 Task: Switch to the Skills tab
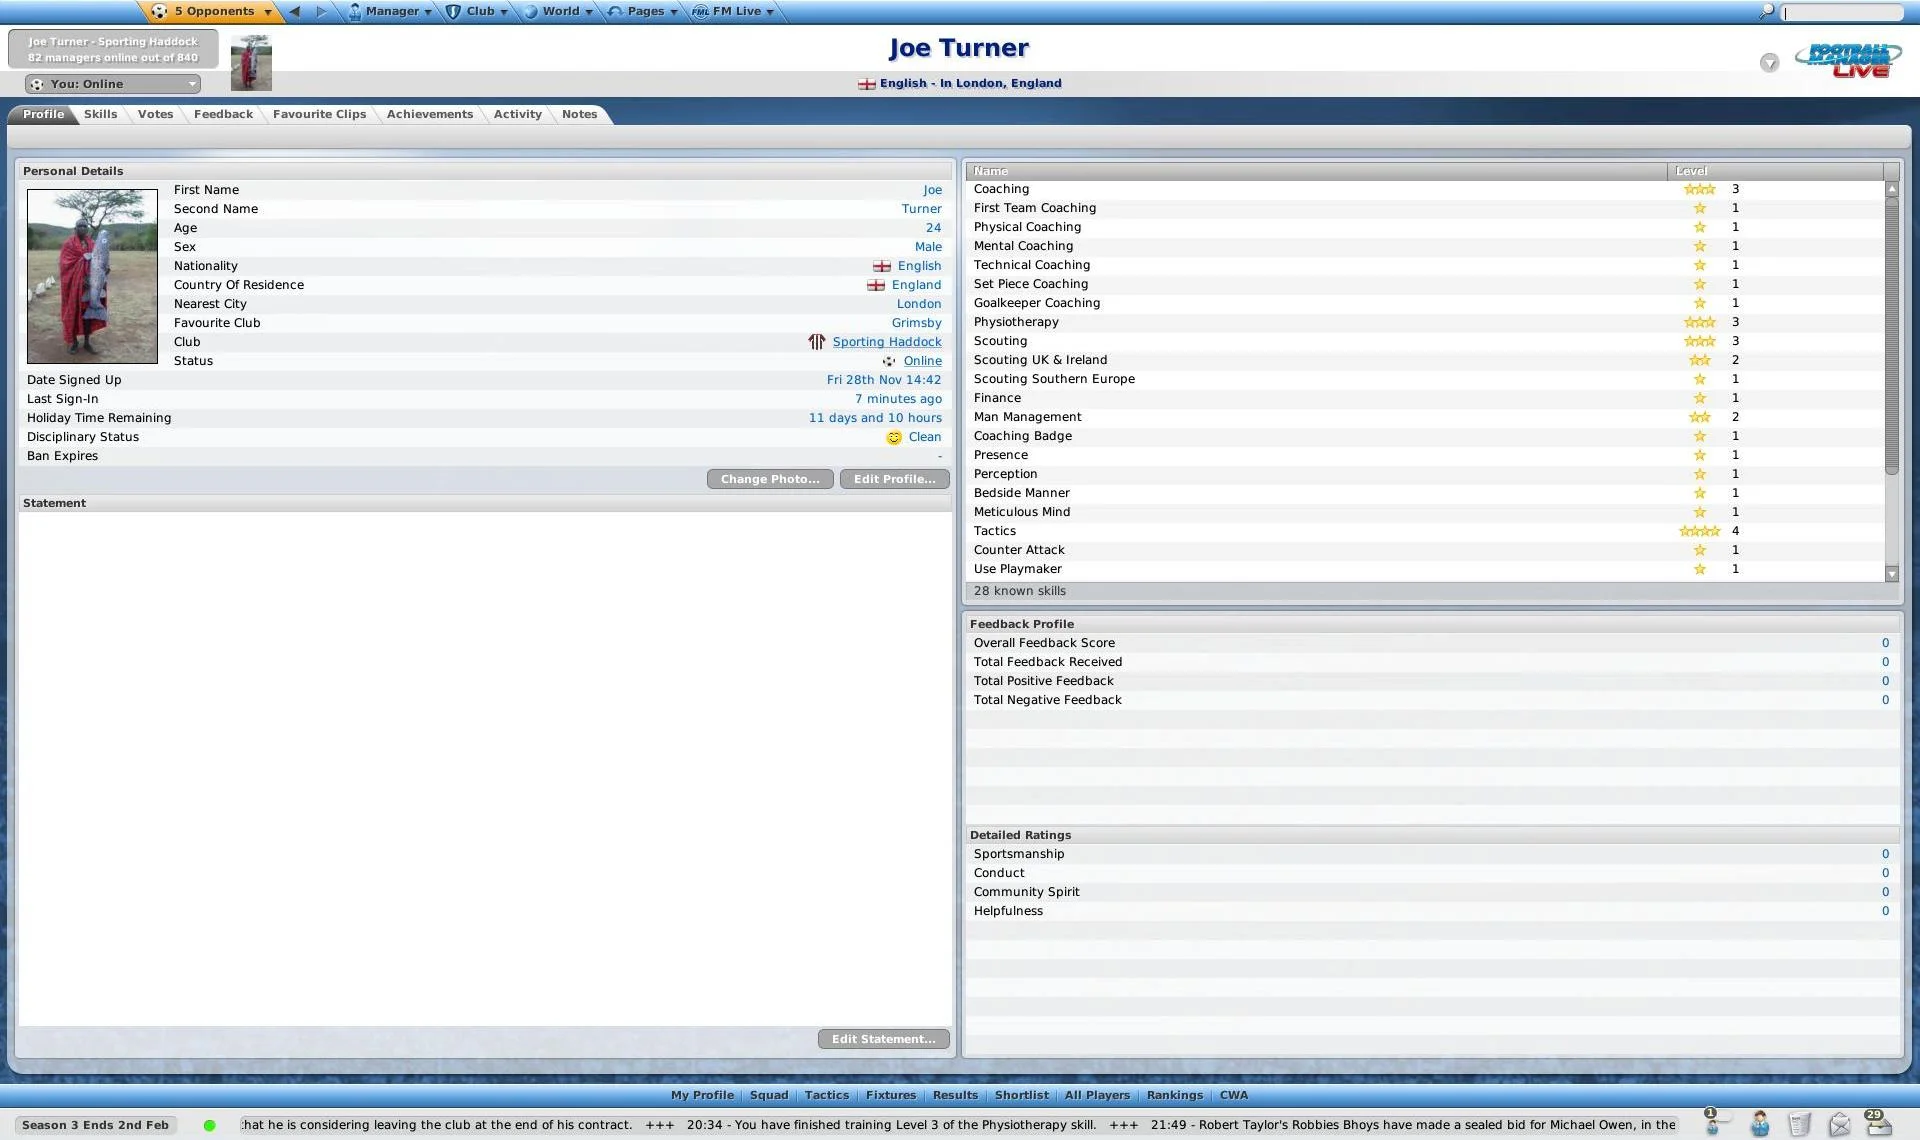pos(100,114)
